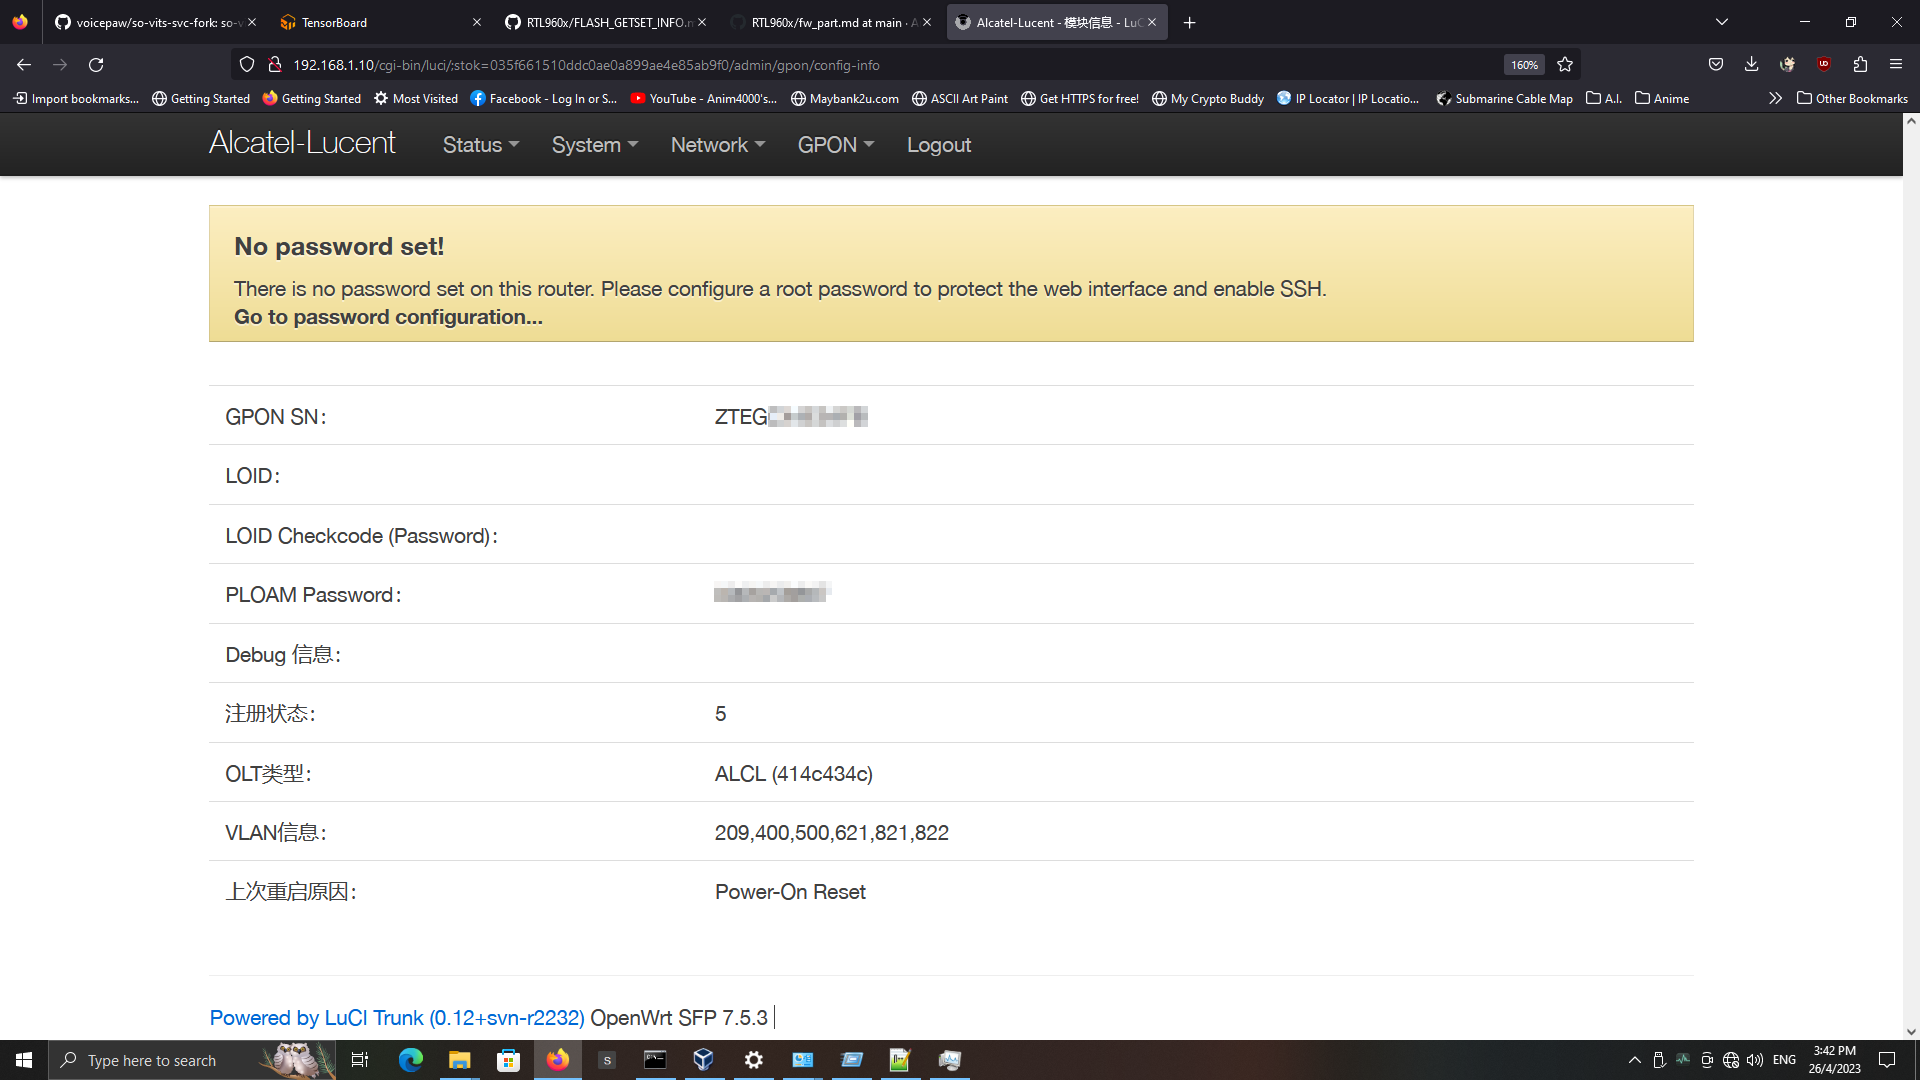Select the Power-On Reset value
1920x1080 pixels.
tap(790, 892)
